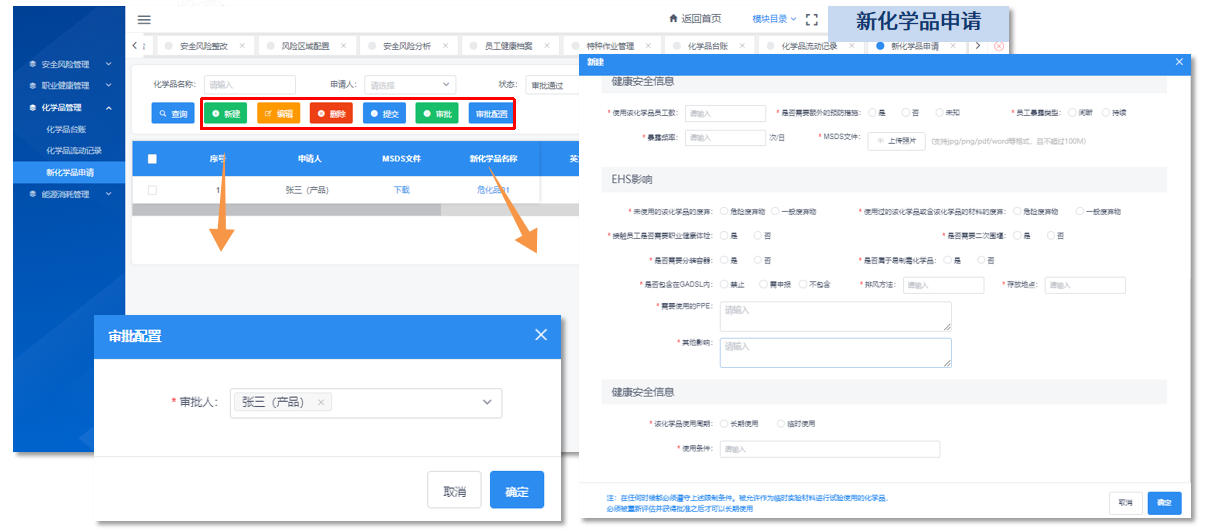Click the fullscreen icon in top bar
This screenshot has height=532, width=1207.
click(x=811, y=19)
